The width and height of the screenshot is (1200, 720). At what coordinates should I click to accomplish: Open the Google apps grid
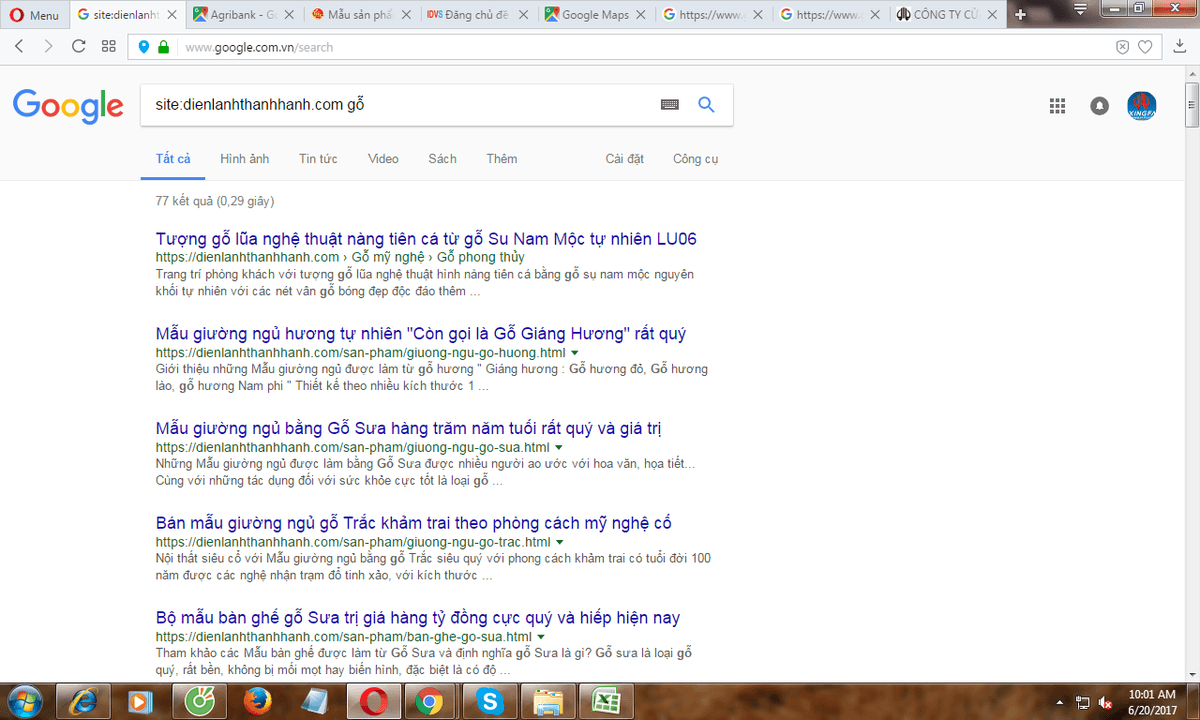(x=1057, y=106)
